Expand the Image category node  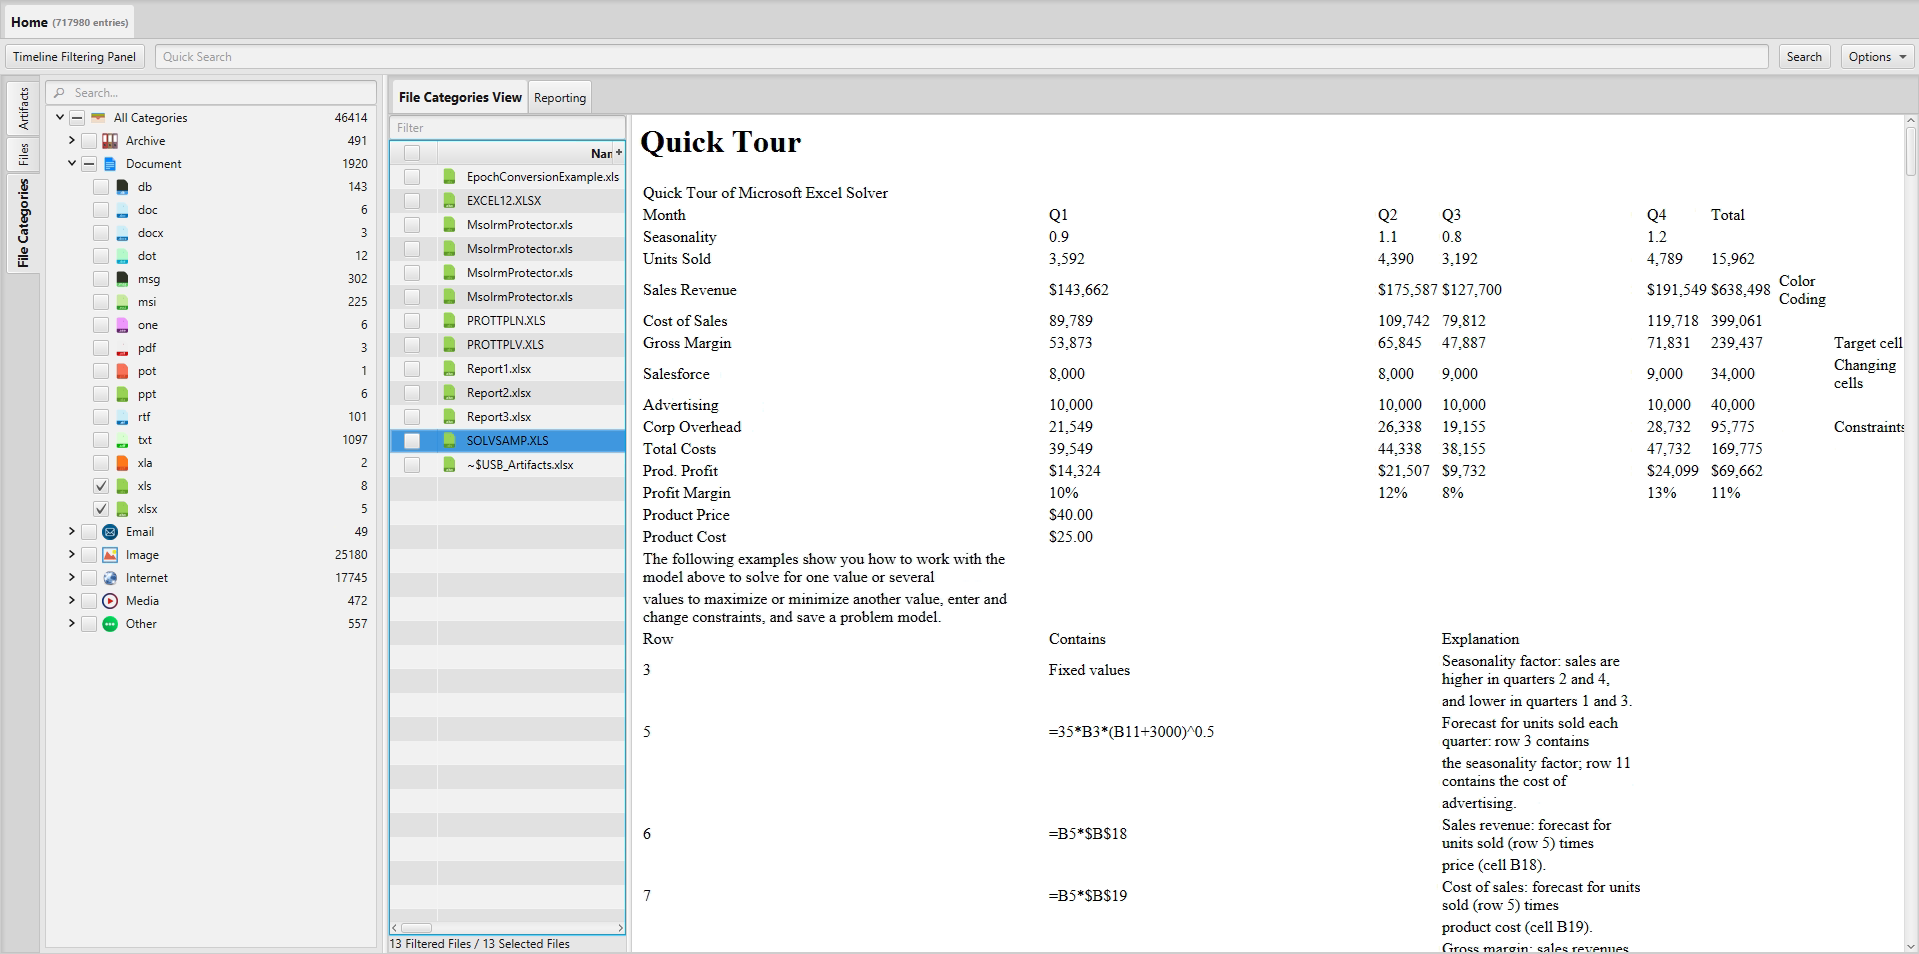(x=72, y=555)
